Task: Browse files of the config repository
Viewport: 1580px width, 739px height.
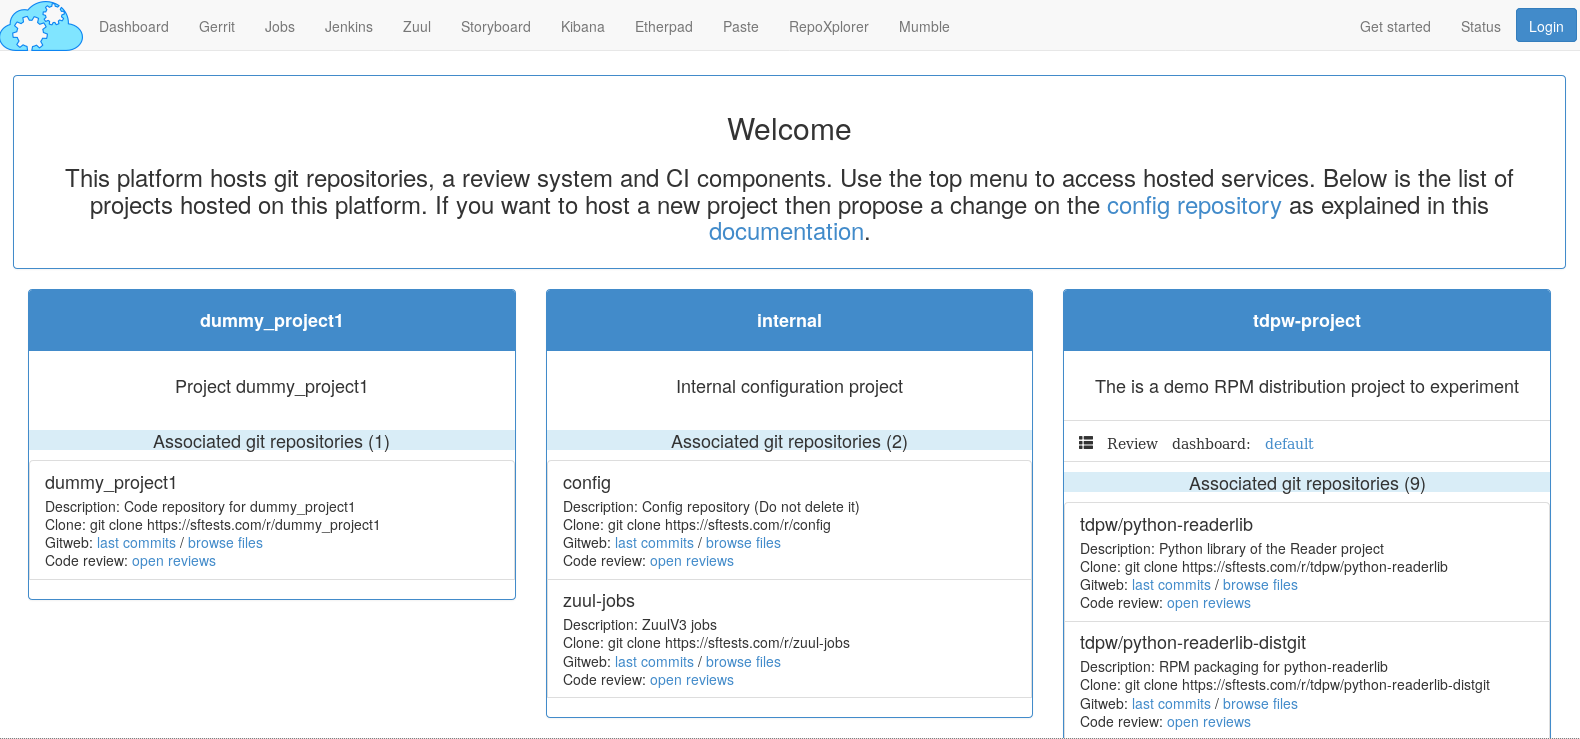Action: 743,543
